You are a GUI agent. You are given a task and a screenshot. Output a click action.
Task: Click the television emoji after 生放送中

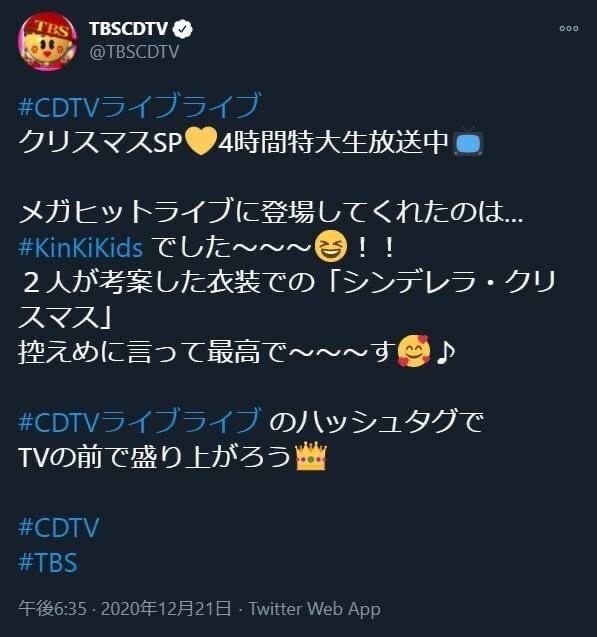(468, 142)
